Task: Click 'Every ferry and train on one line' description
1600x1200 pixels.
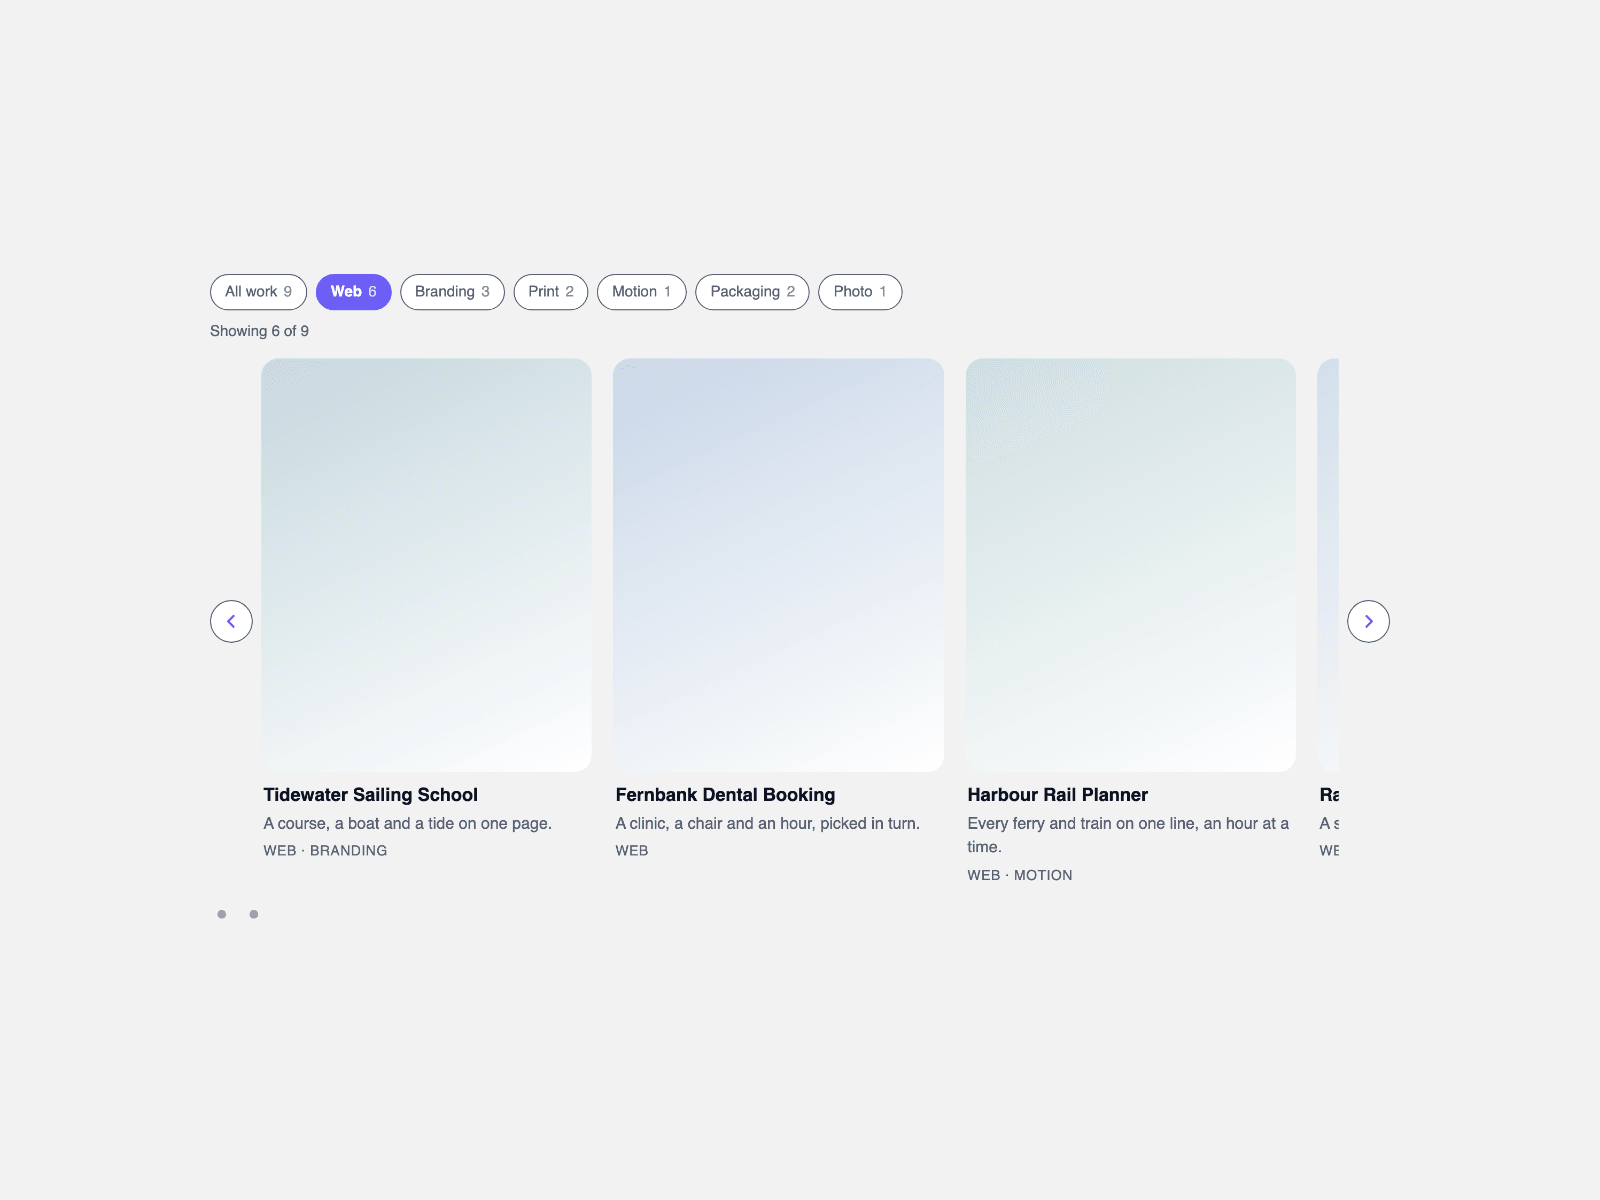Action: [1128, 835]
